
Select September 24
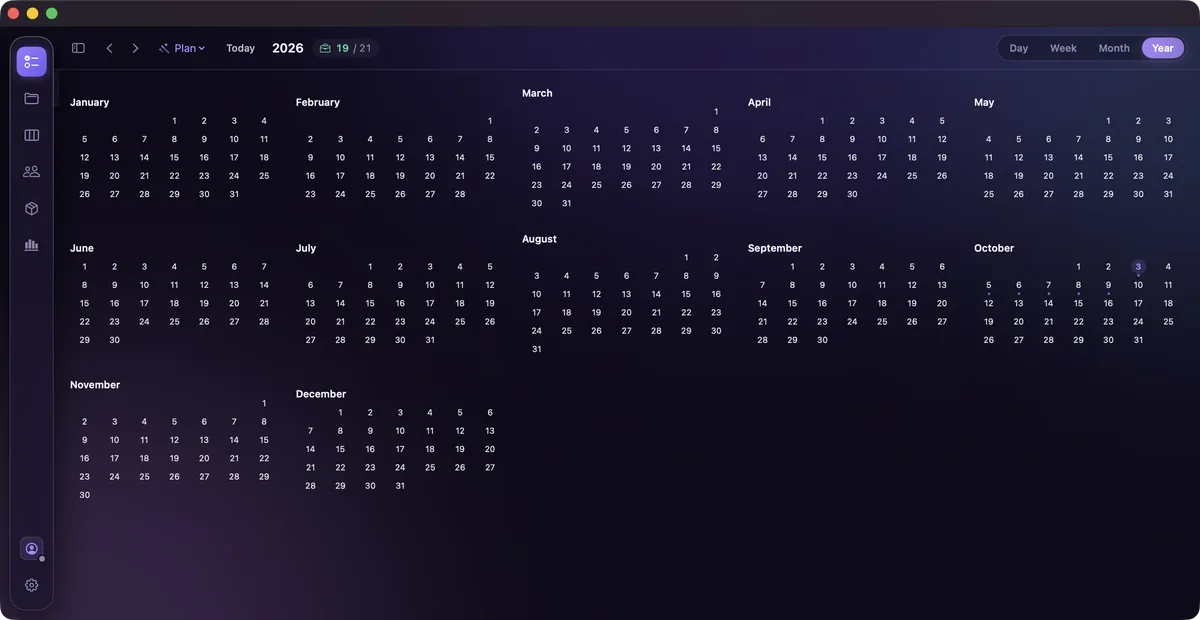(852, 322)
